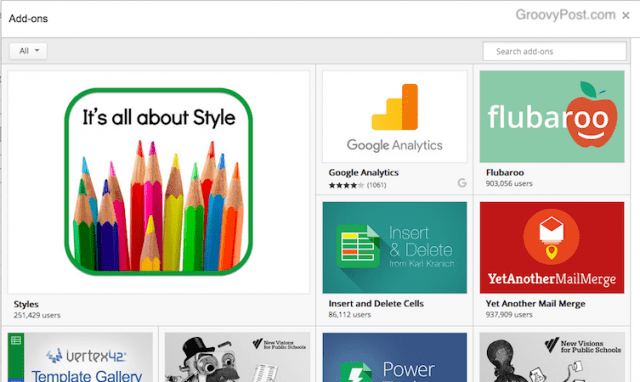Open the Power Tools add-on tile
This screenshot has height=382, width=640.
pyautogui.click(x=395, y=357)
